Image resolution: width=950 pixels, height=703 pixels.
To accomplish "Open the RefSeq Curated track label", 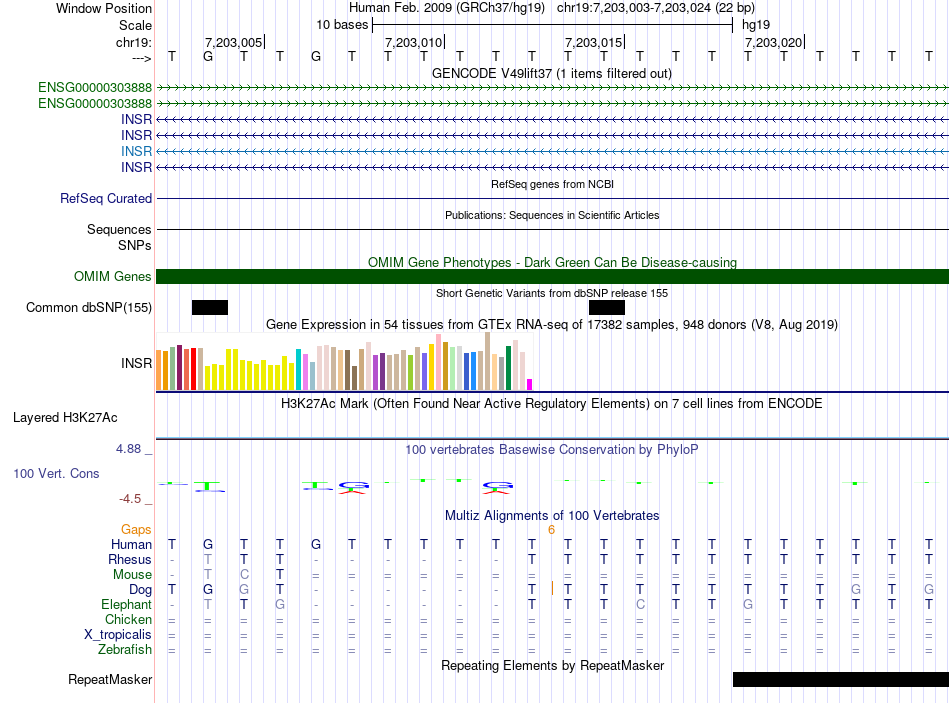I will [106, 199].
